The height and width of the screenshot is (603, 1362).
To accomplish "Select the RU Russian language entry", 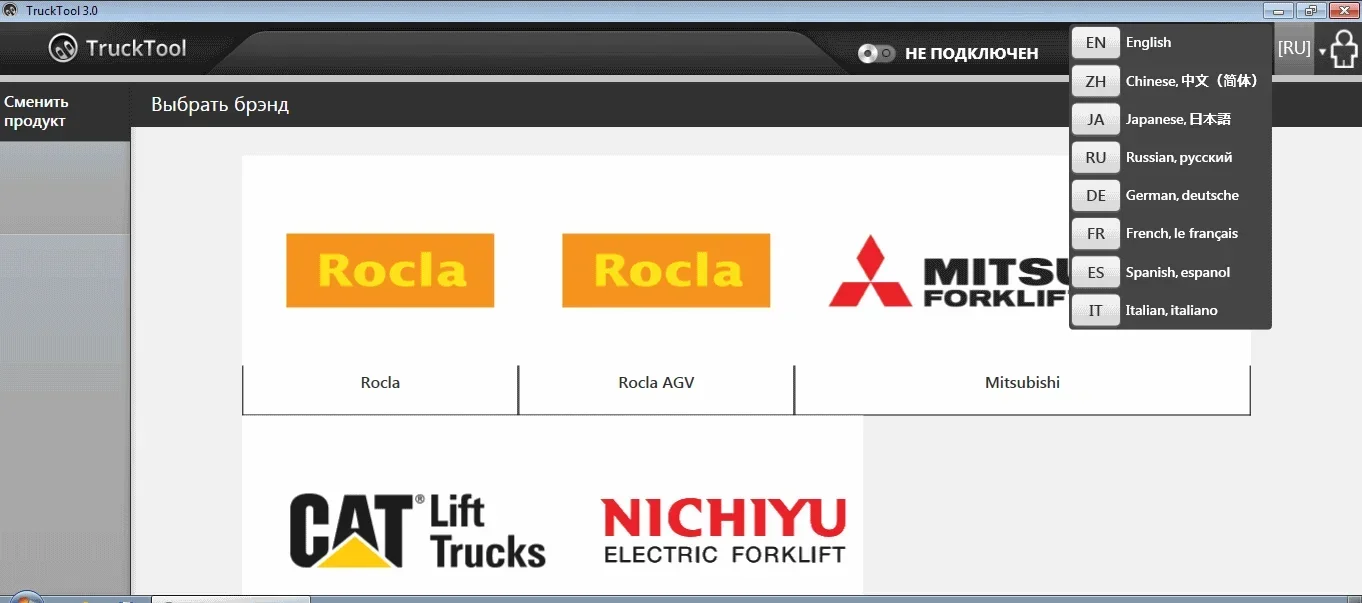I will pos(1170,157).
